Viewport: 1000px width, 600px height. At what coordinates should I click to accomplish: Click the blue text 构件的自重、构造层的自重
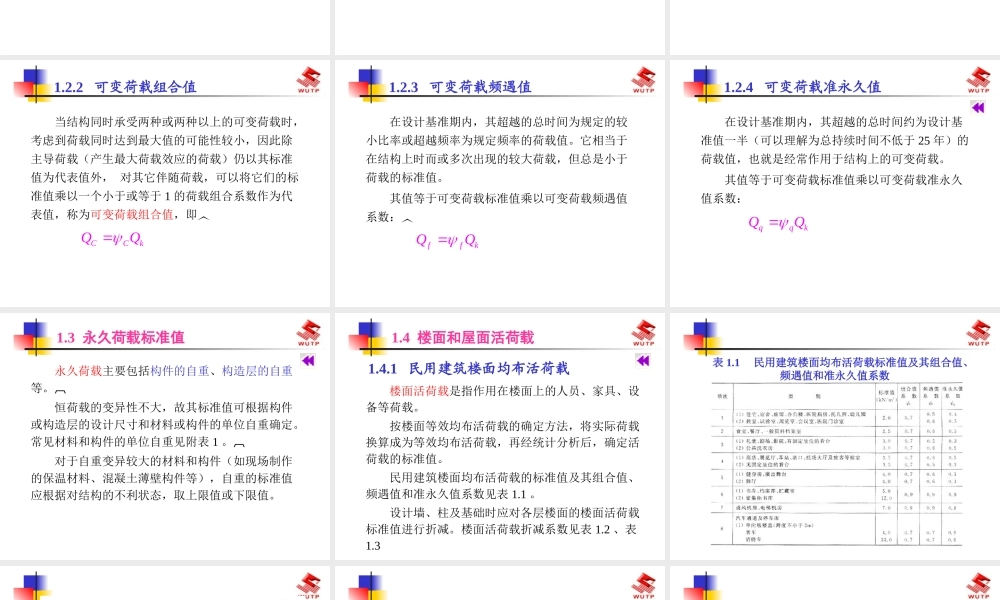222,370
